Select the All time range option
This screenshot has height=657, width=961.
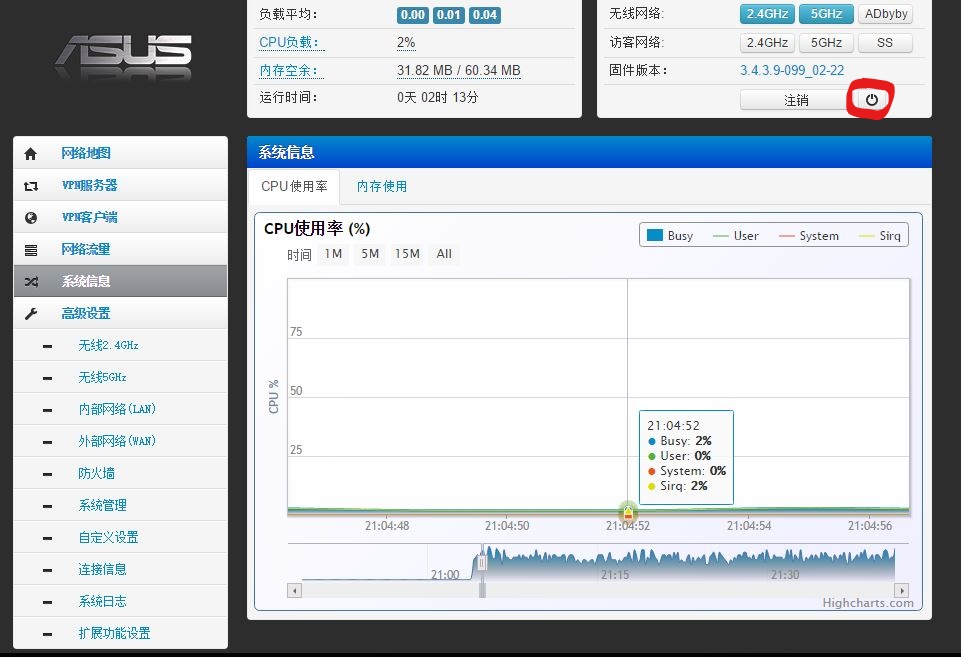tap(444, 254)
